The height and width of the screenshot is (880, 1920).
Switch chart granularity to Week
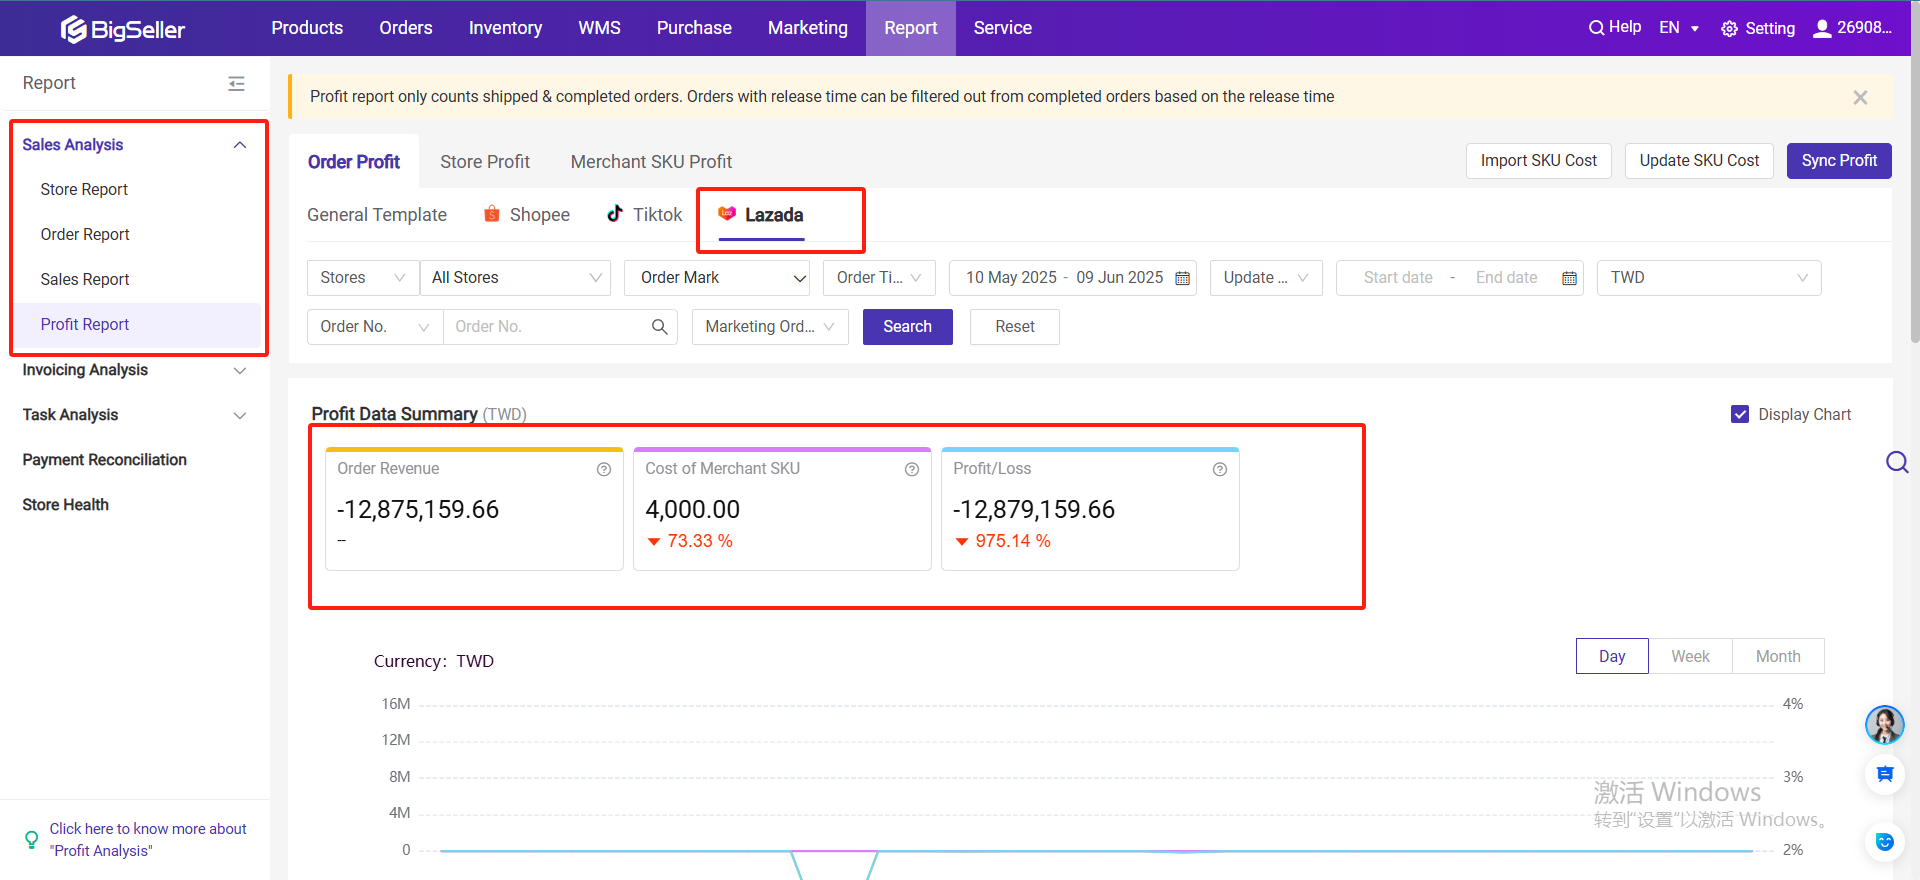click(x=1690, y=656)
